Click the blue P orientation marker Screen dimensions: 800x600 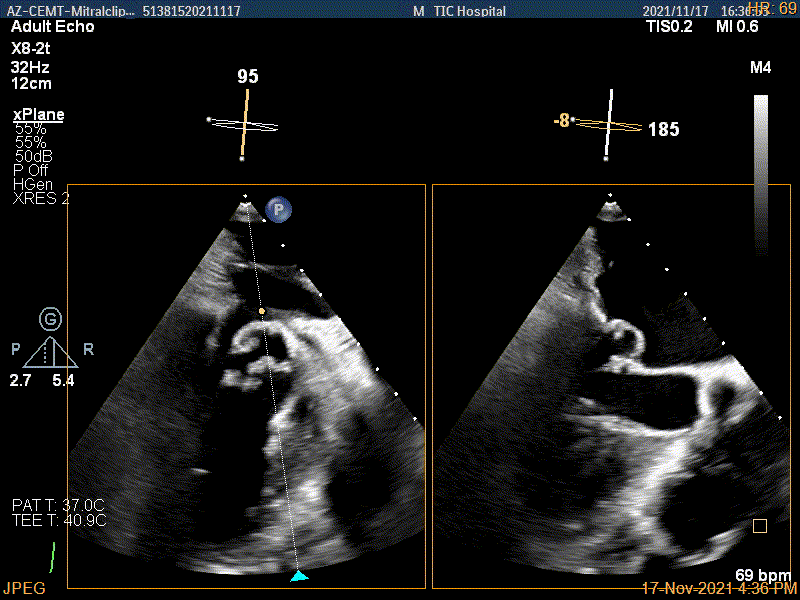click(278, 209)
